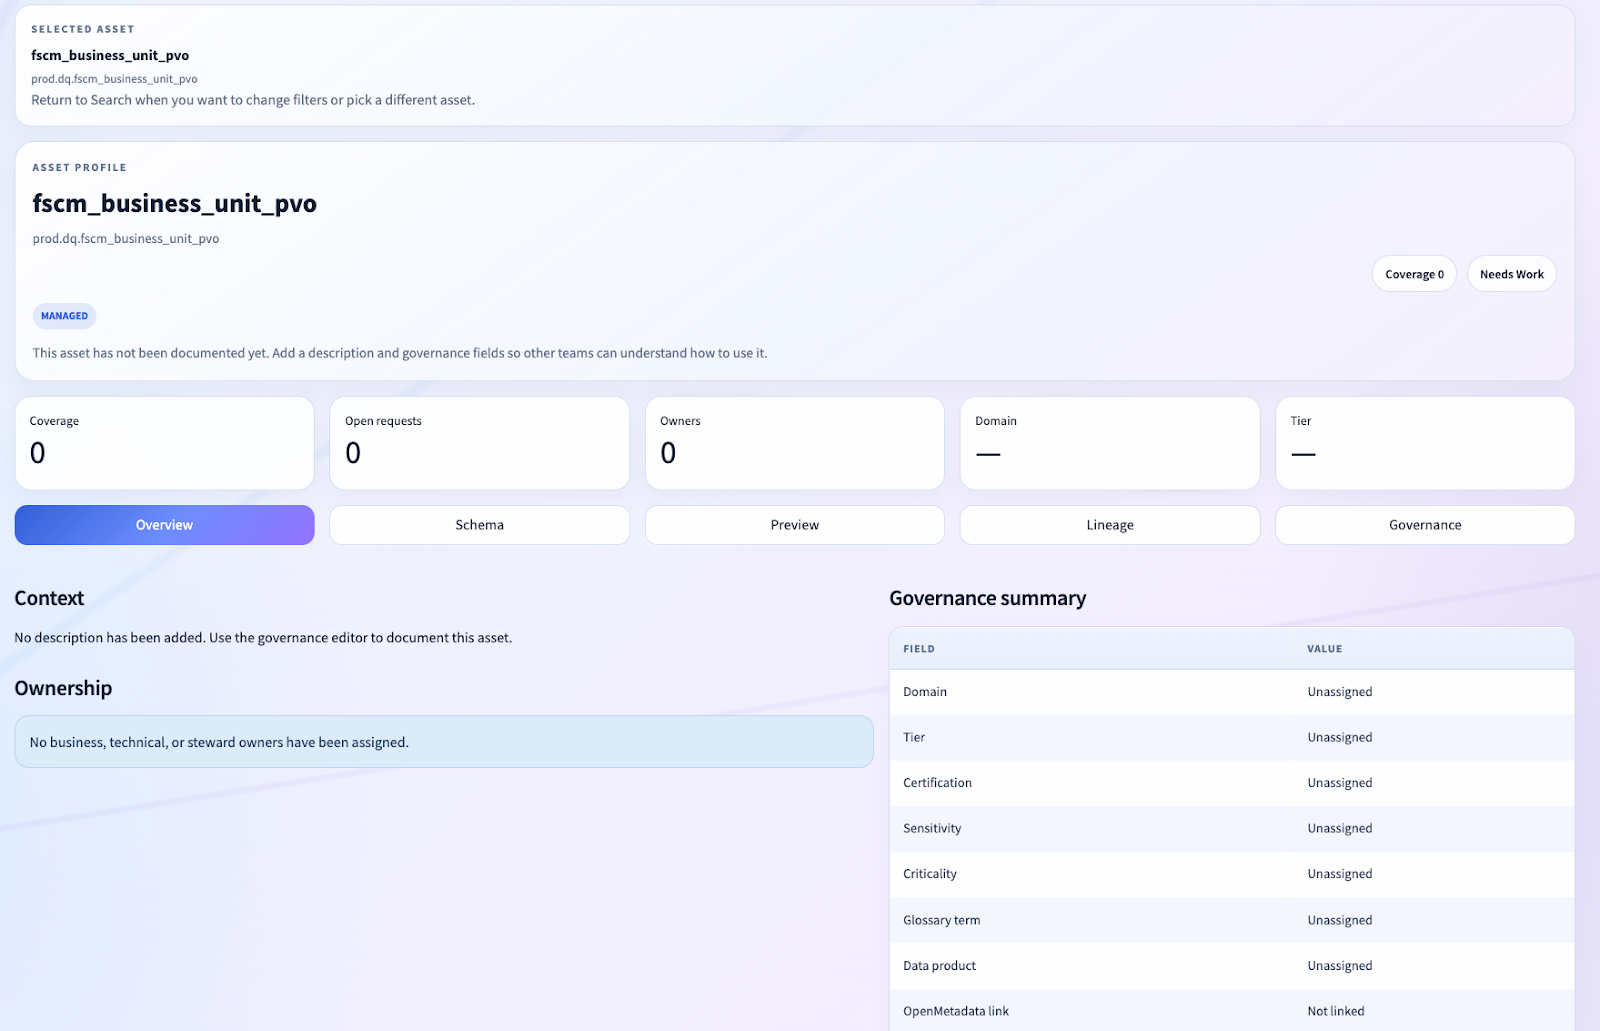
Task: Select the Coverage stat card
Action: (164, 443)
